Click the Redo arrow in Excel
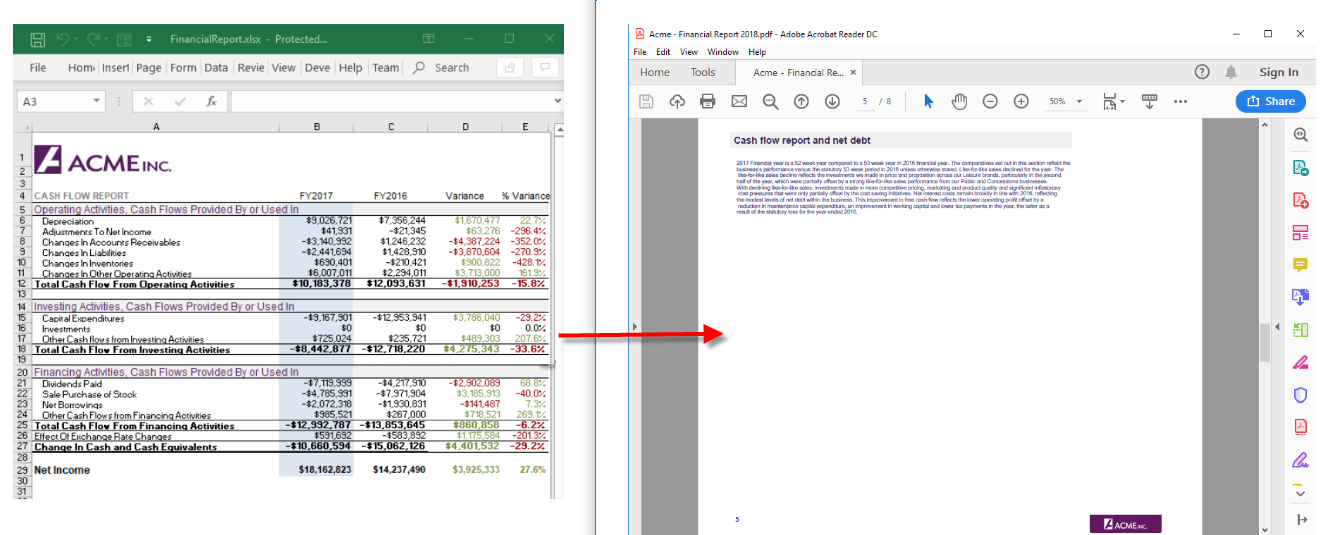The image size is (1336, 535). point(94,40)
